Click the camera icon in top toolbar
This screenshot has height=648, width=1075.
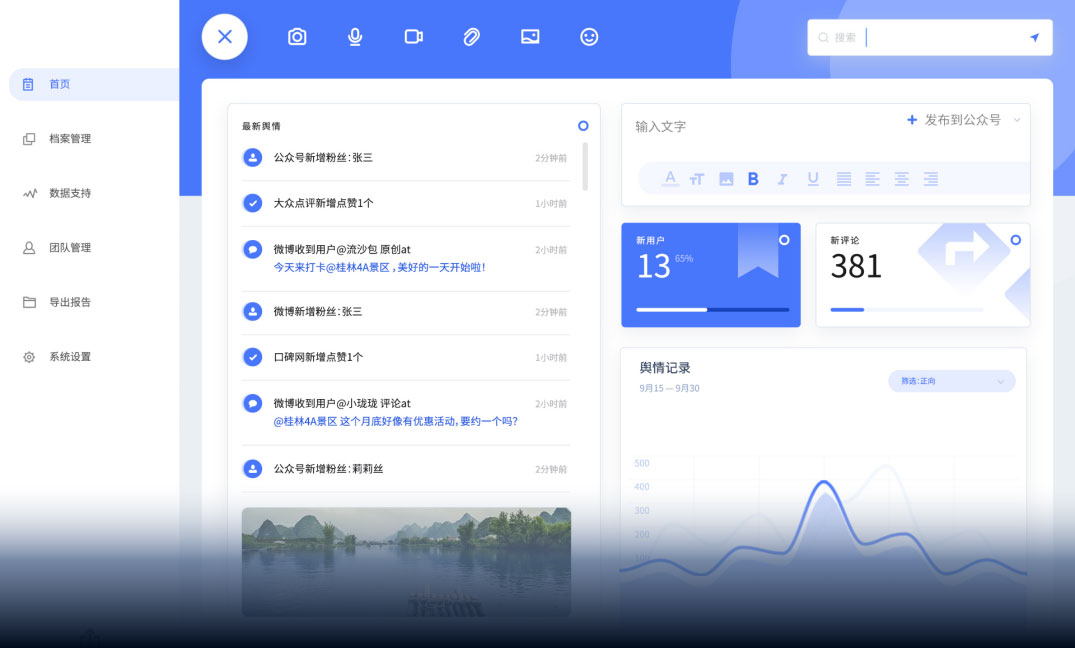click(297, 37)
